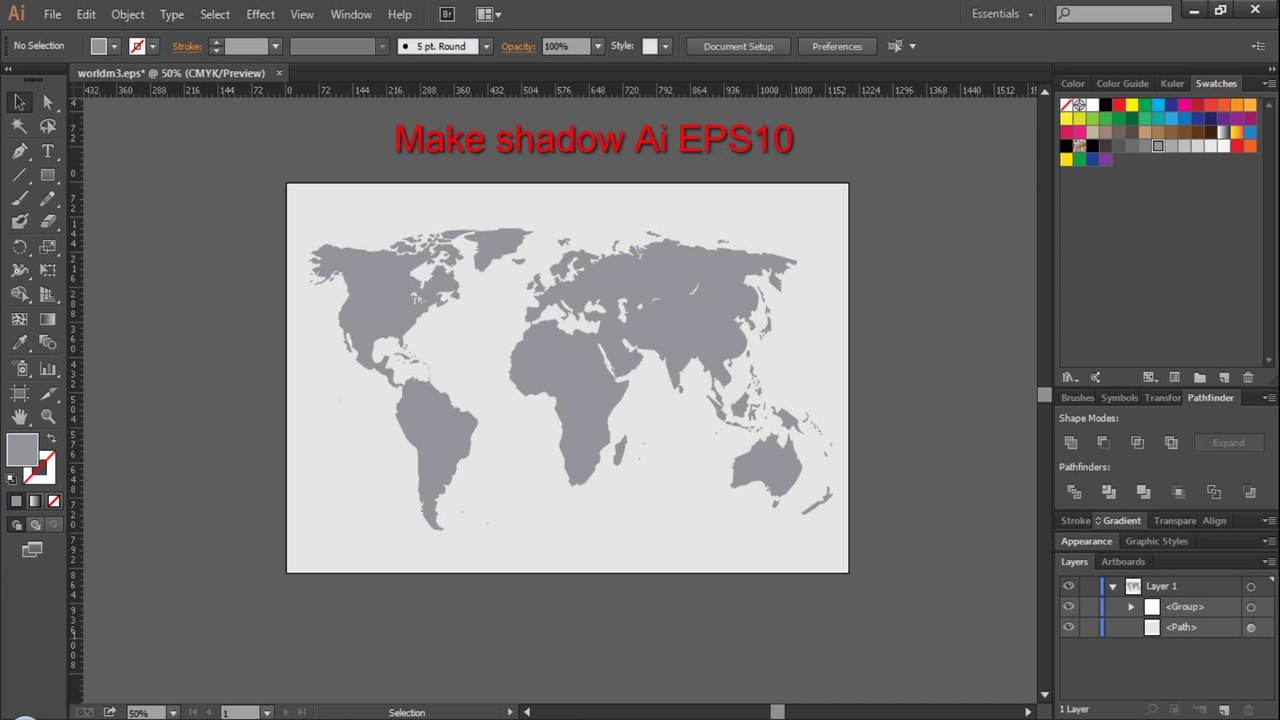Open the Essentials workspace dropdown
Screen dimensions: 1280x720
point(1003,14)
